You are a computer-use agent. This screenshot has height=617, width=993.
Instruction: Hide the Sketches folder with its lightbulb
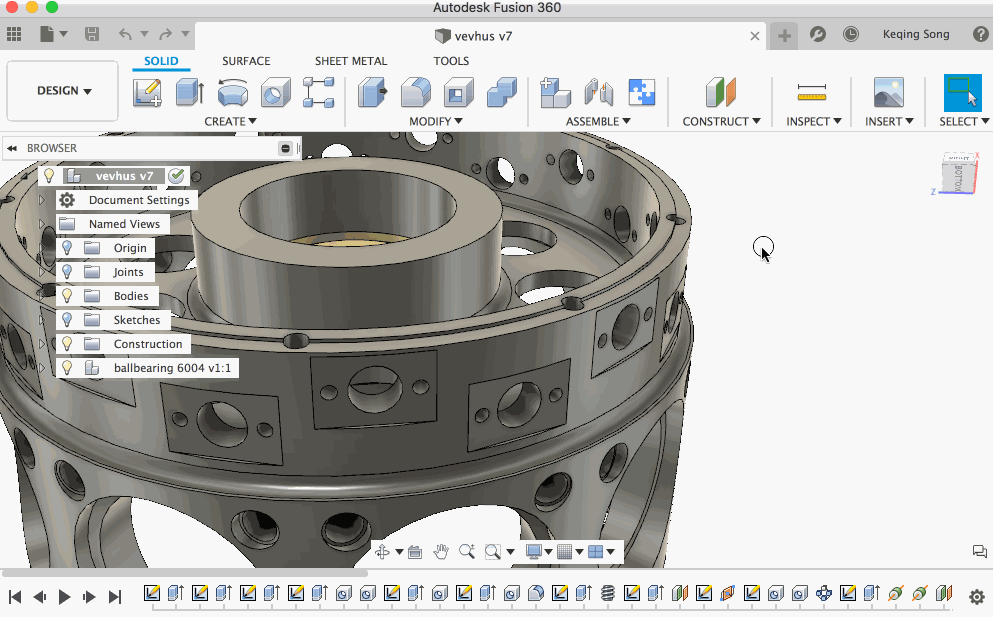(67, 320)
